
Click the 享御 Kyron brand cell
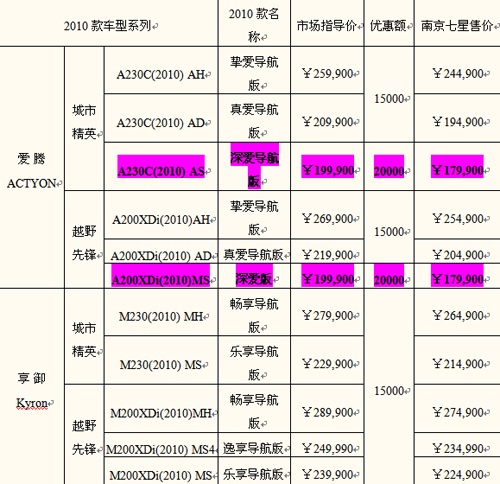click(32, 387)
